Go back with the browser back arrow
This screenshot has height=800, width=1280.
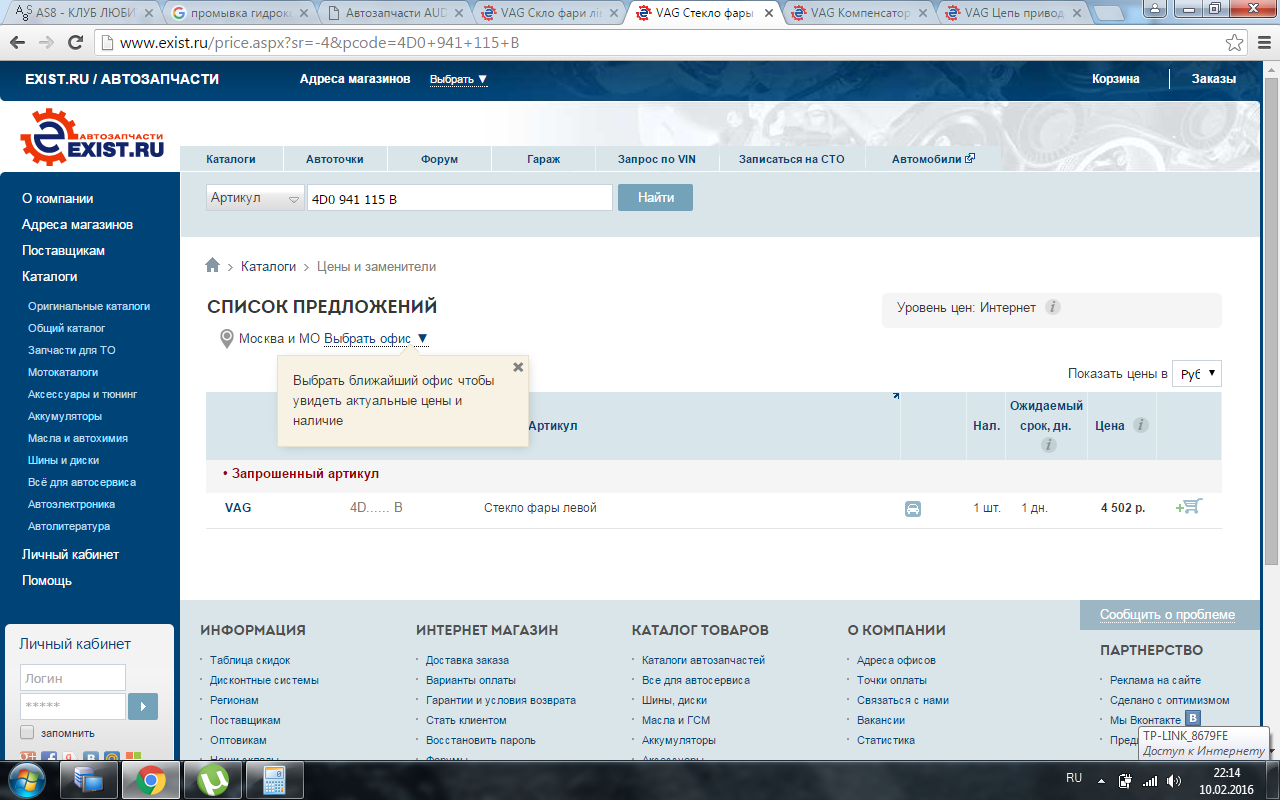[18, 43]
